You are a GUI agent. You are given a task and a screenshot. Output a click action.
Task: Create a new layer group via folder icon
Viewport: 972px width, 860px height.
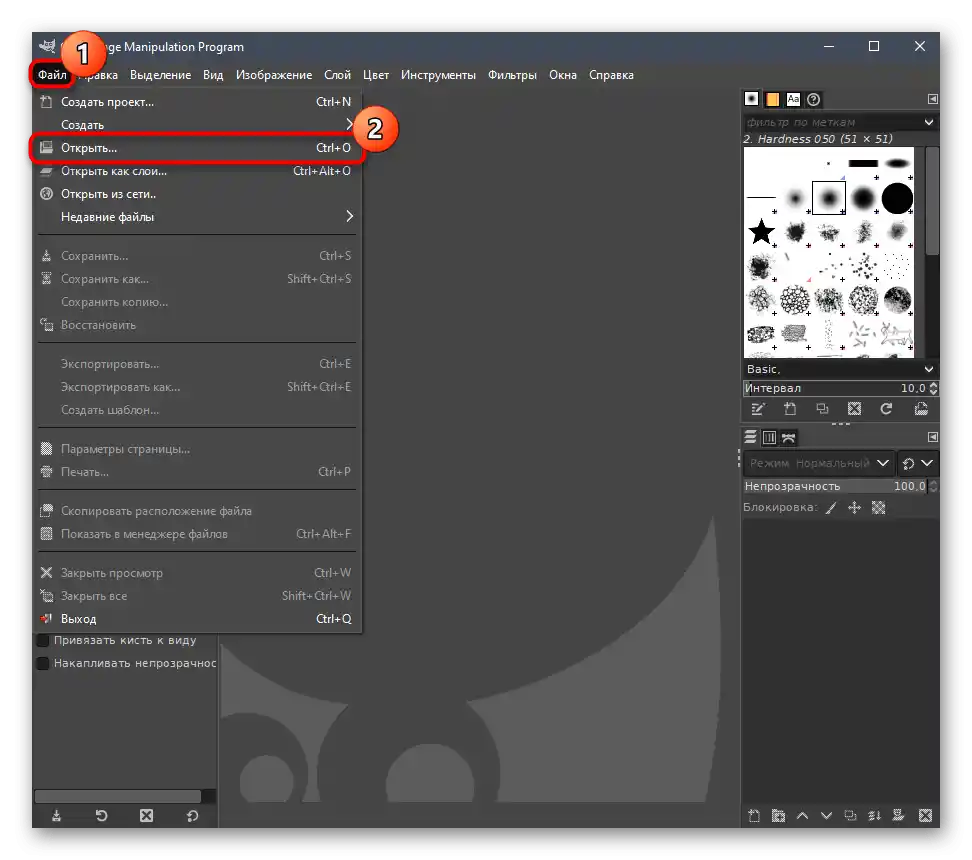[778, 816]
